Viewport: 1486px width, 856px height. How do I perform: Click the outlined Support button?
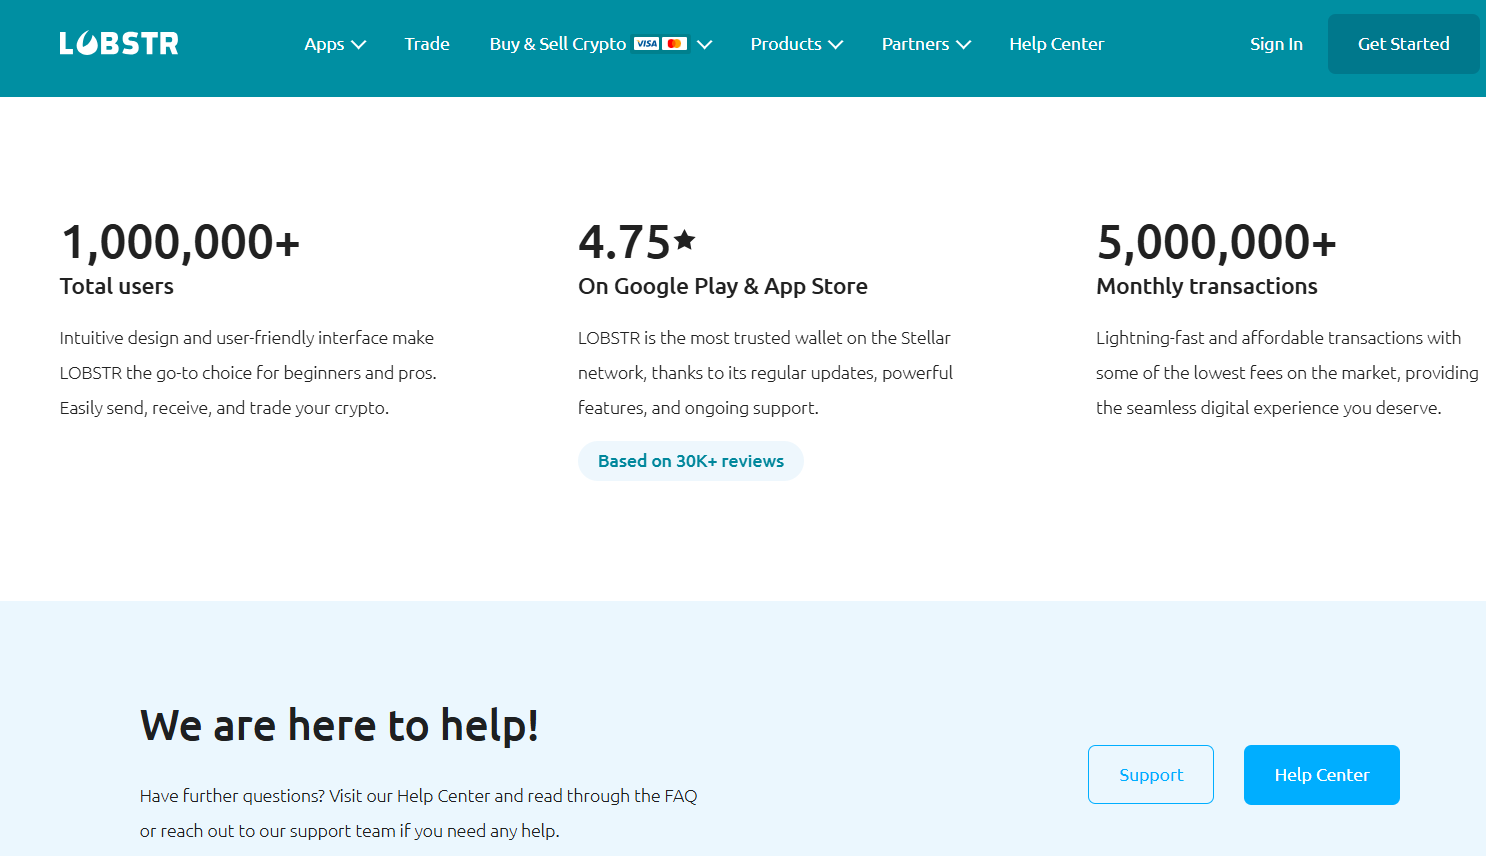(x=1151, y=775)
